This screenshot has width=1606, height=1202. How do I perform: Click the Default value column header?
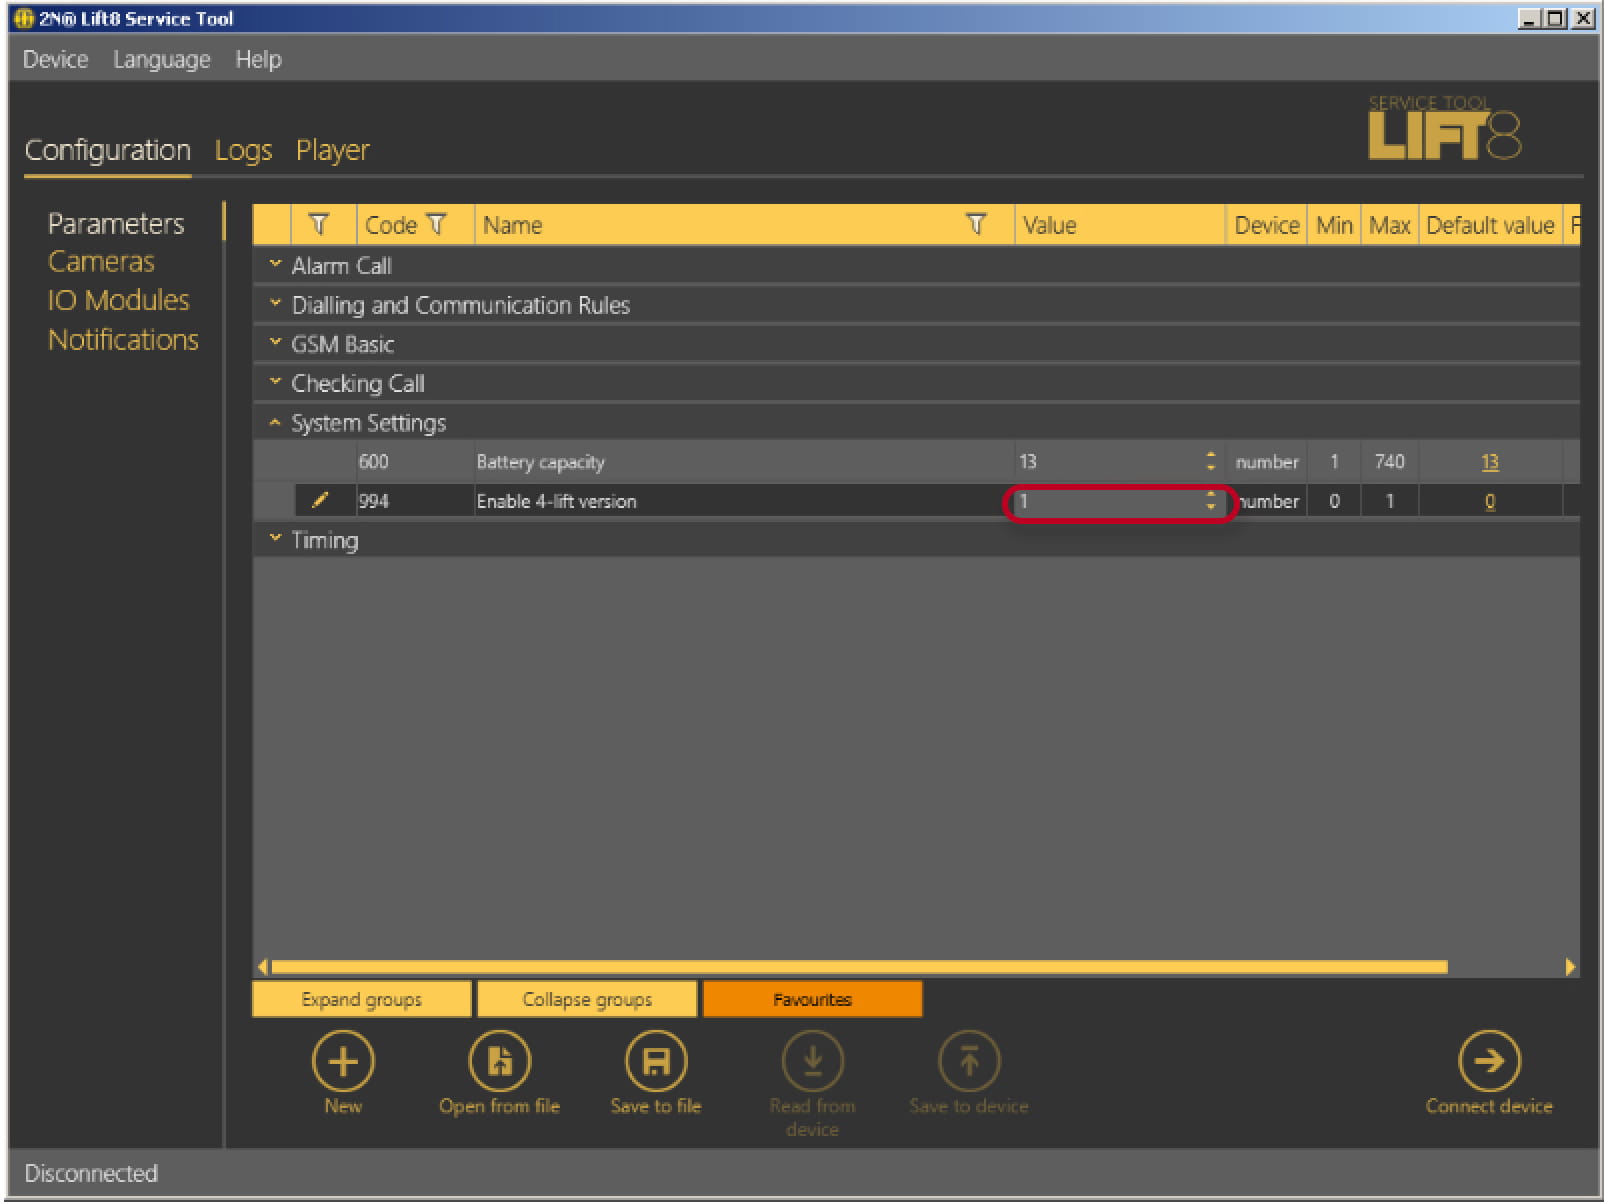[1490, 225]
